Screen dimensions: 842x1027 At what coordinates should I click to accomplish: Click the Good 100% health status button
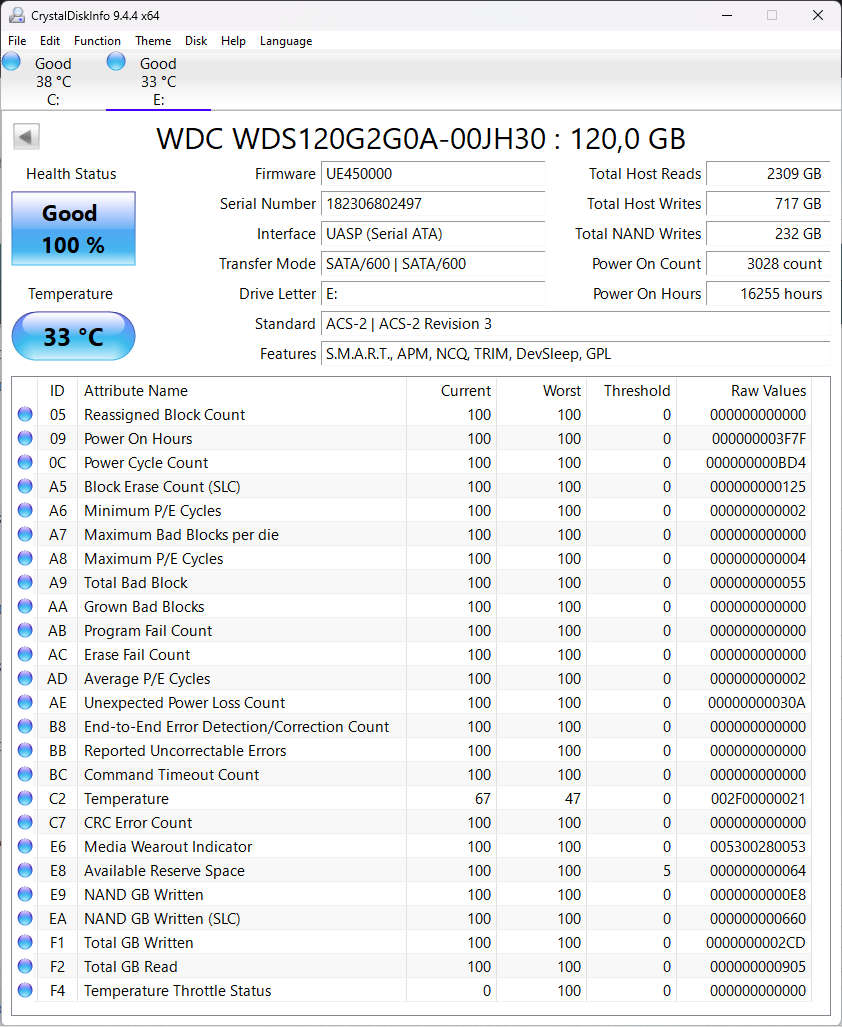73,228
